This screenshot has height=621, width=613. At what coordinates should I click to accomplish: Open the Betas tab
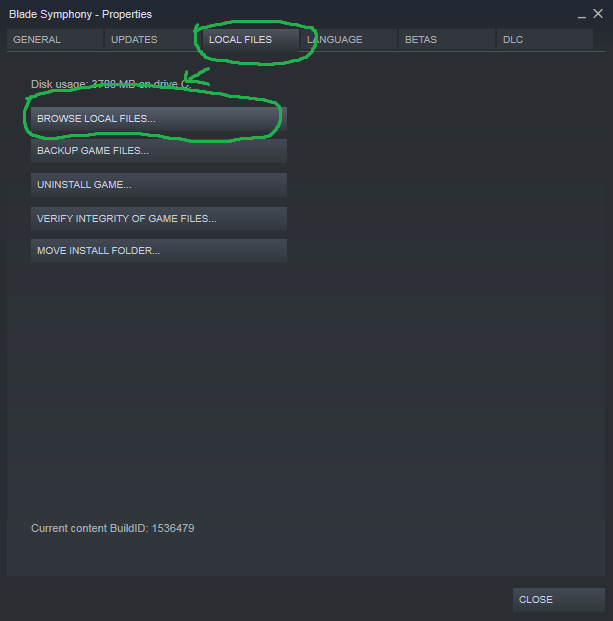click(447, 40)
